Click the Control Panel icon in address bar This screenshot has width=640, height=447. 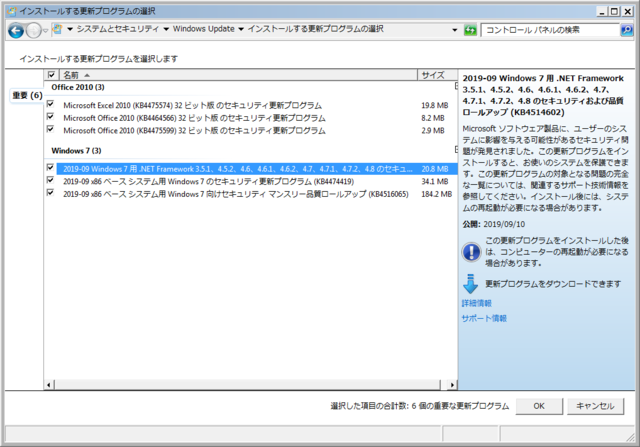(x=57, y=29)
